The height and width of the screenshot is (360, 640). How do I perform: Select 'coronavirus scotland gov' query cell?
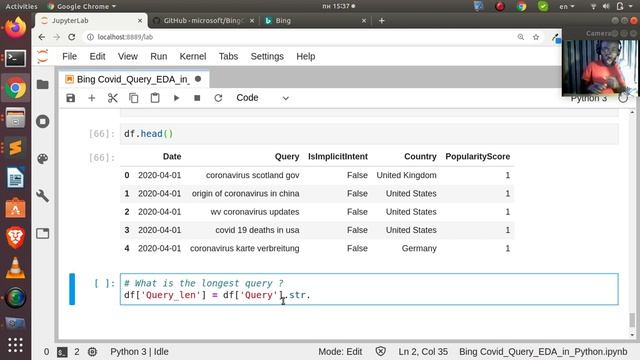tap(253, 175)
